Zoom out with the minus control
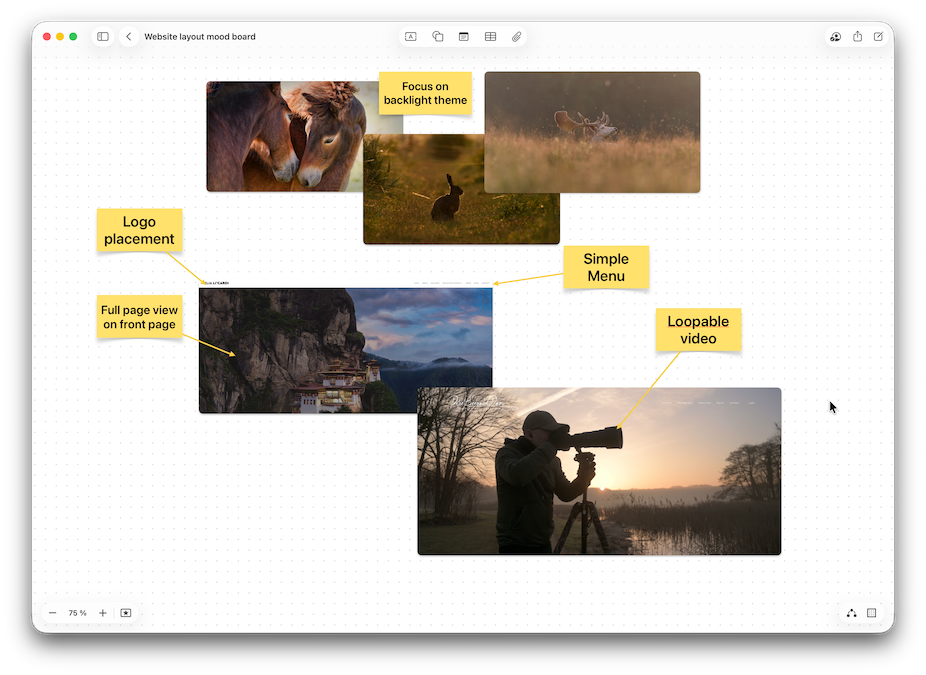The image size is (926, 675). [x=52, y=612]
